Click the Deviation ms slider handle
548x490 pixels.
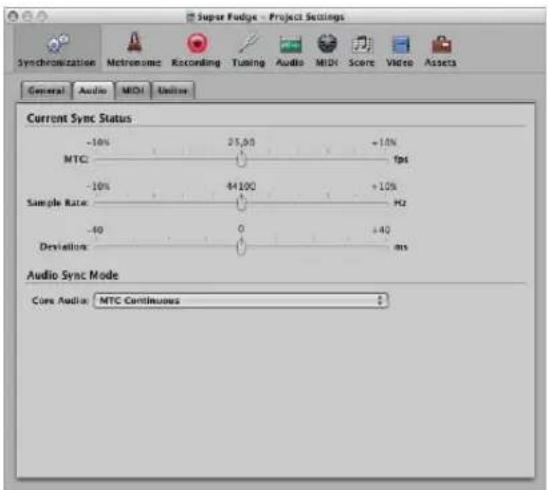(241, 247)
